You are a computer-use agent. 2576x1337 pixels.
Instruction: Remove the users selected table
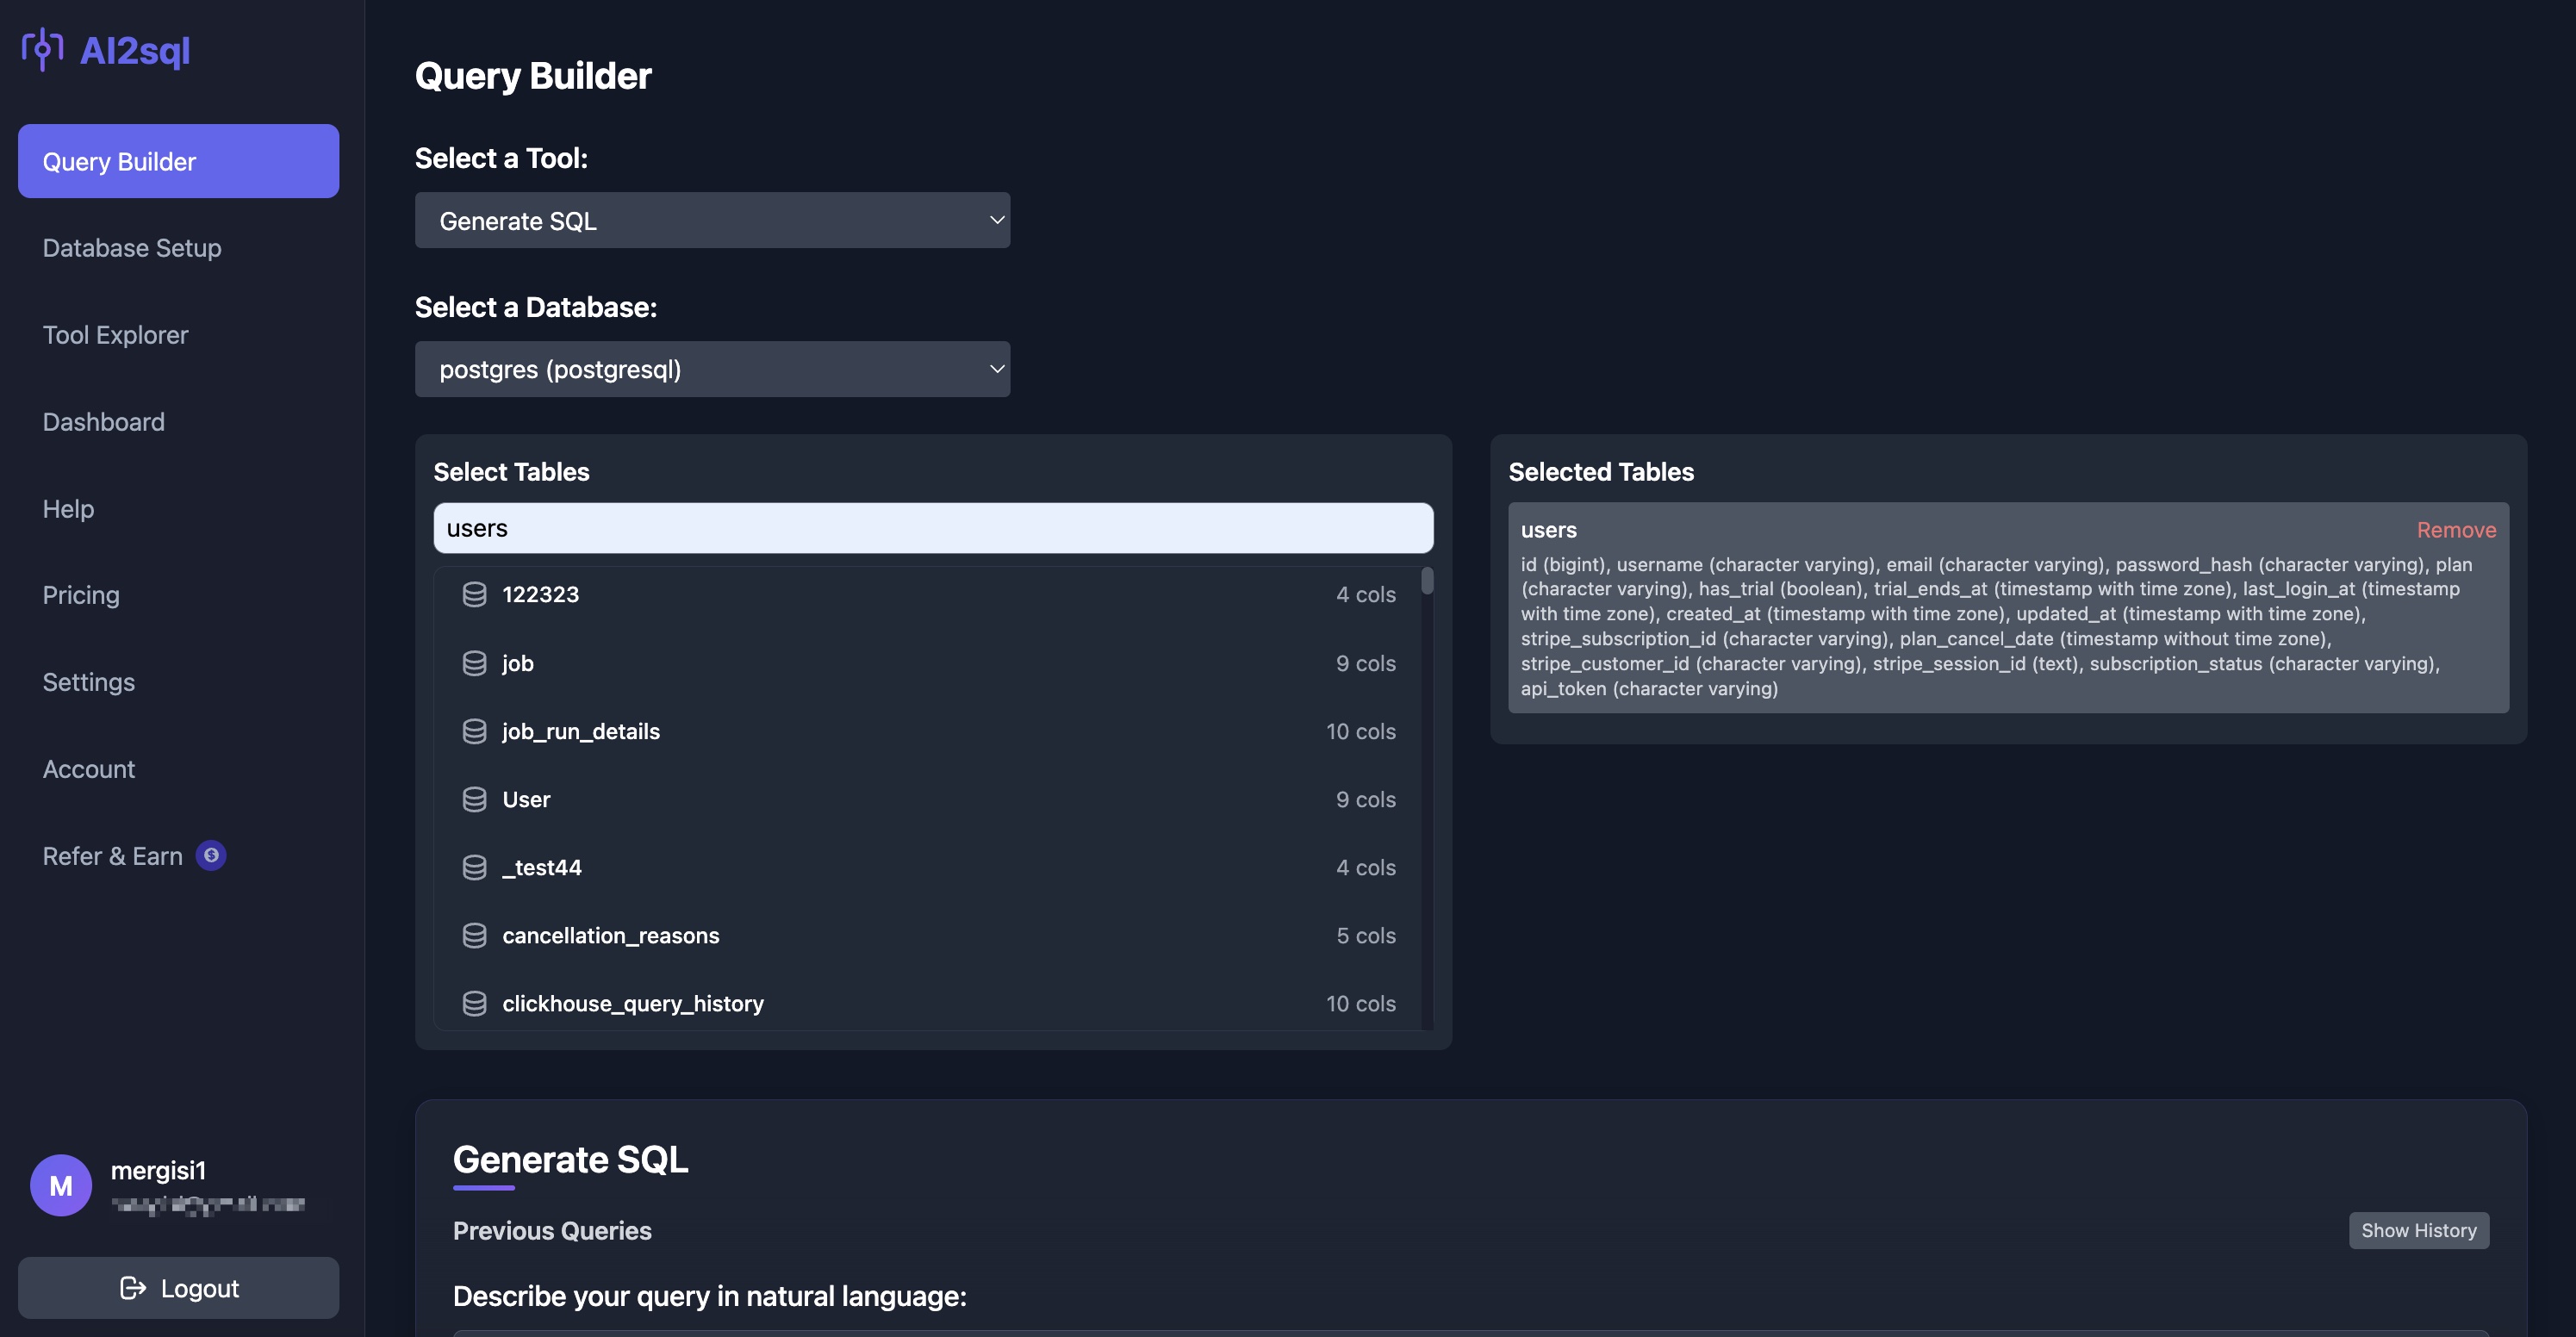click(x=2455, y=530)
